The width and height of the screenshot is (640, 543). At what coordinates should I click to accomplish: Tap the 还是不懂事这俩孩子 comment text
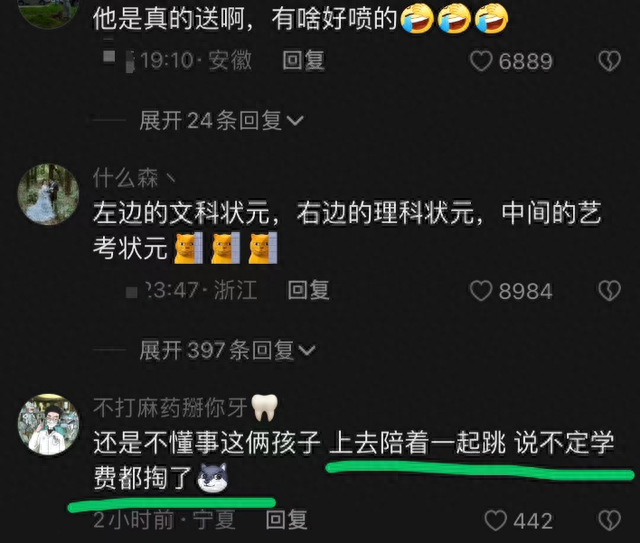point(353,461)
